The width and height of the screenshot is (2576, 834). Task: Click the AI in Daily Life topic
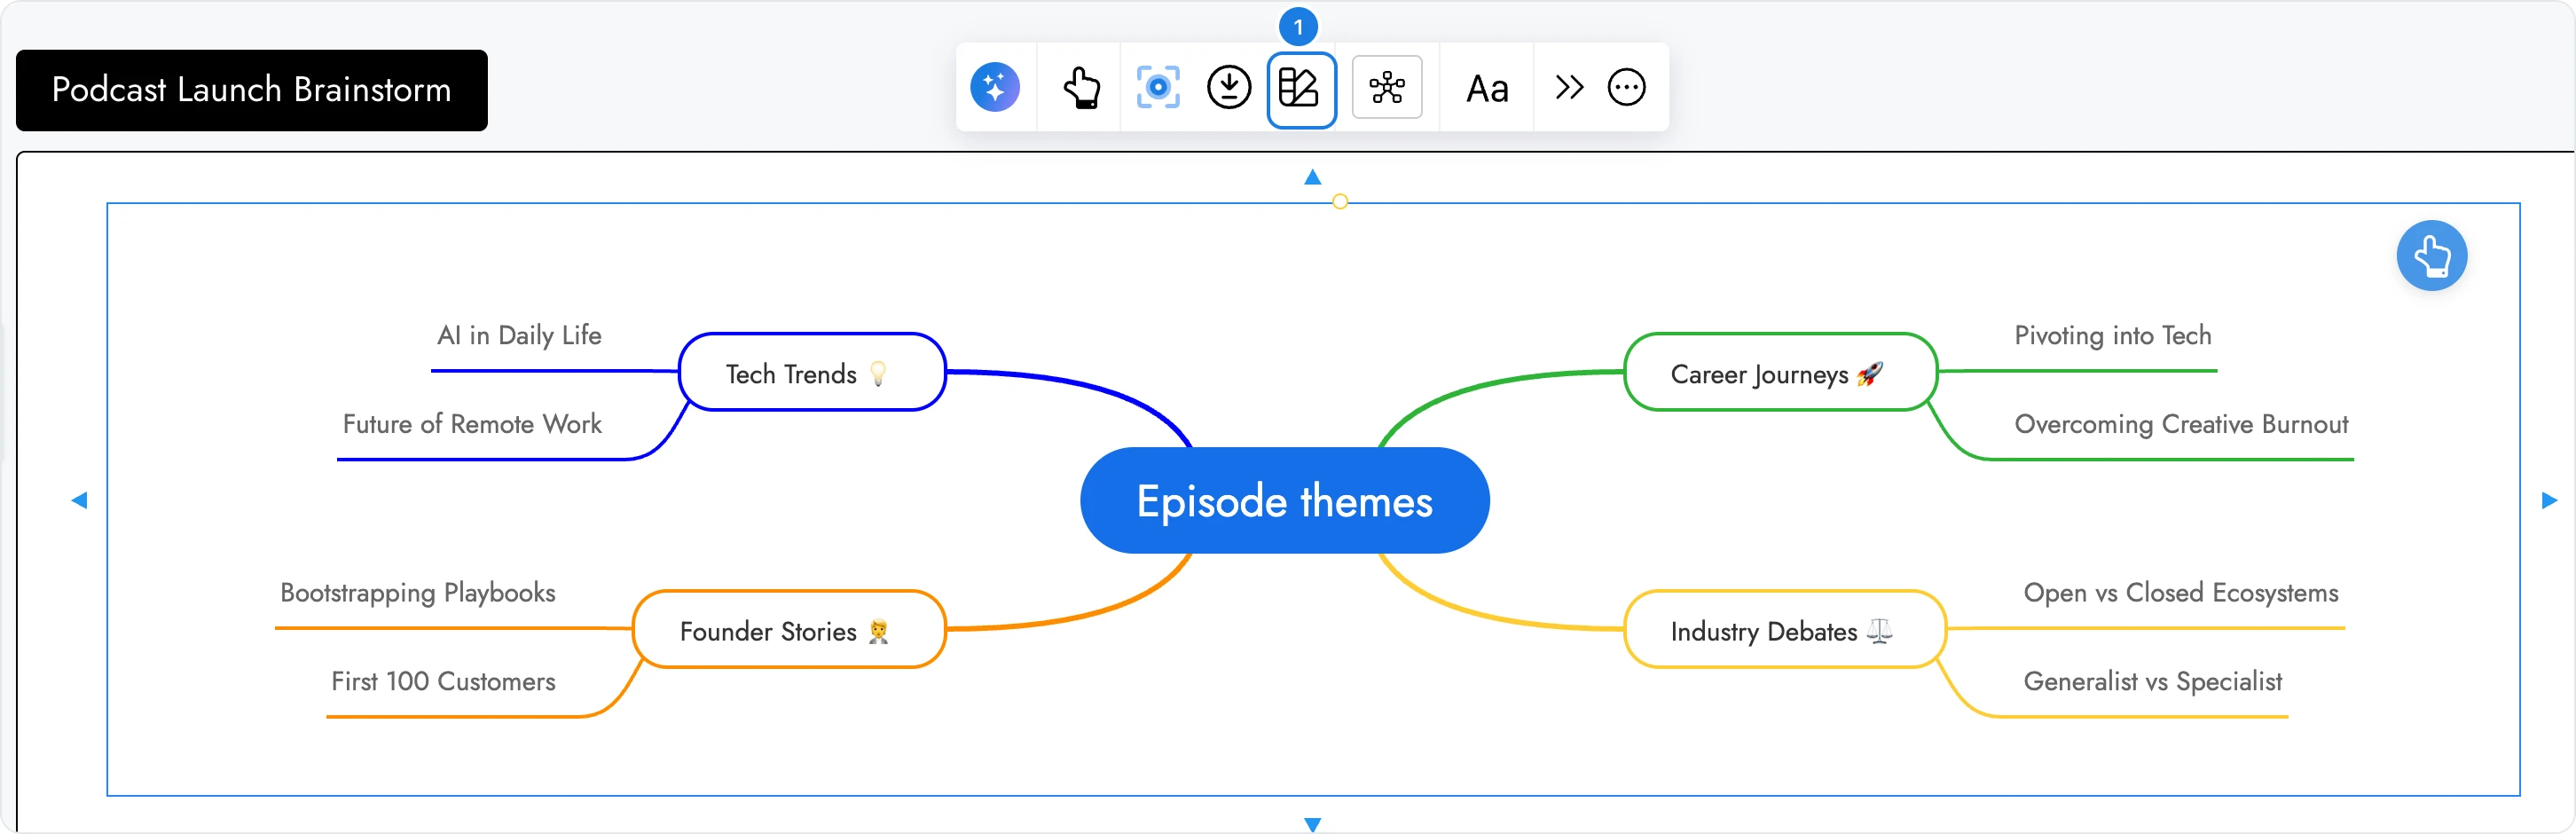point(519,336)
